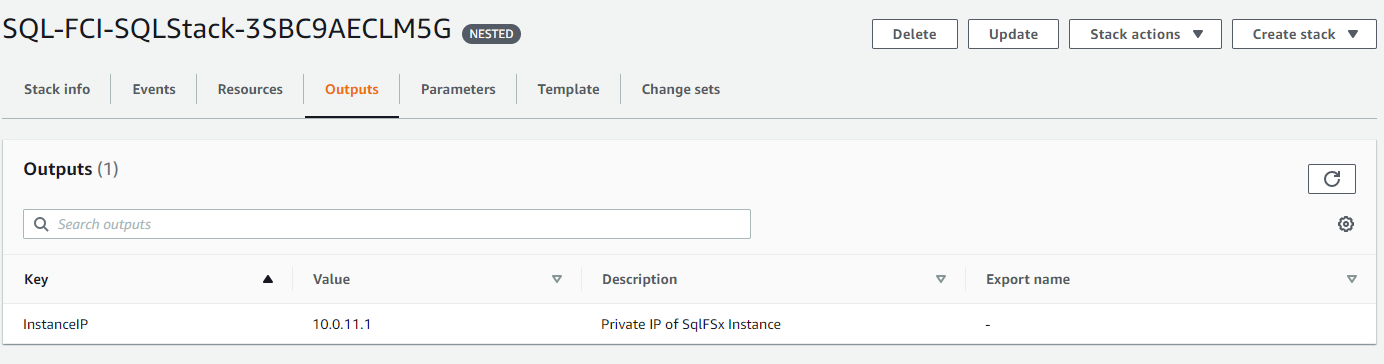The height and width of the screenshot is (364, 1384).
Task: Expand the Stack actions dropdown
Action: (1145, 34)
